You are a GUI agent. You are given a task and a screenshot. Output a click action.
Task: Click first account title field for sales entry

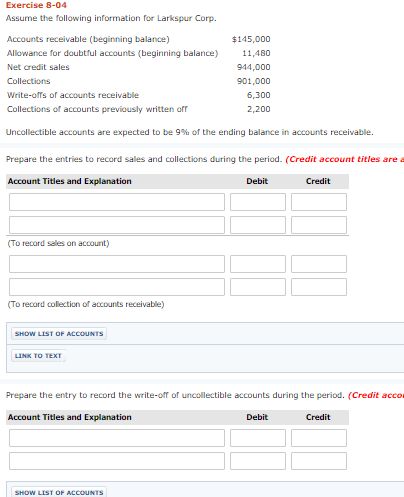[x=117, y=202]
